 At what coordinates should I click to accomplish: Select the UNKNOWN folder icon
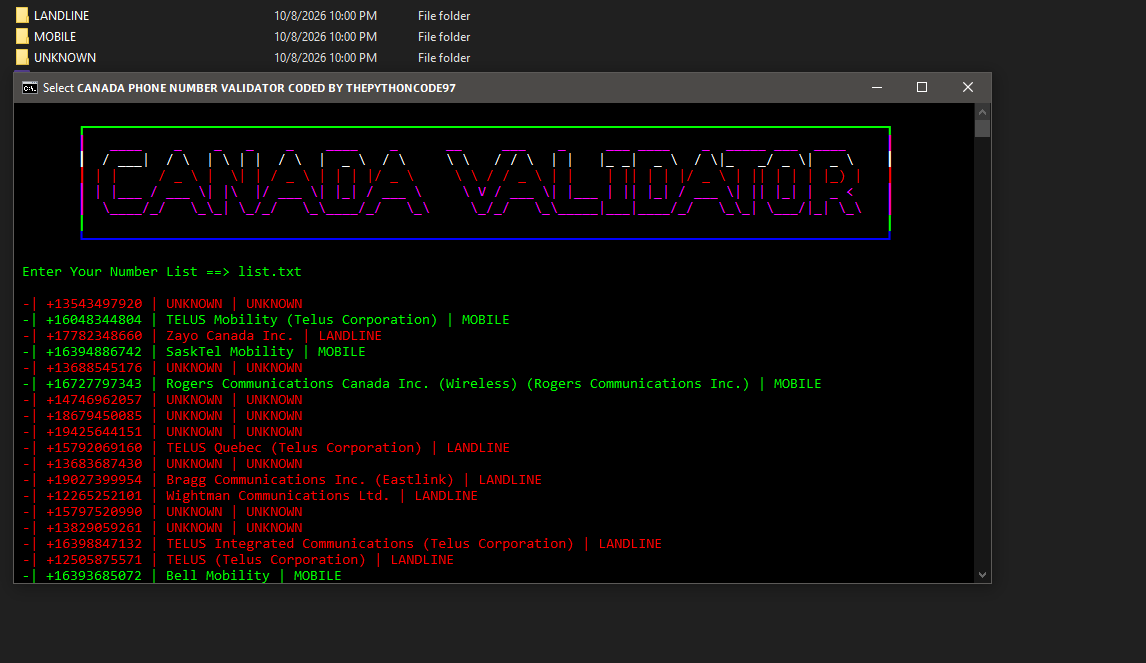coord(23,58)
